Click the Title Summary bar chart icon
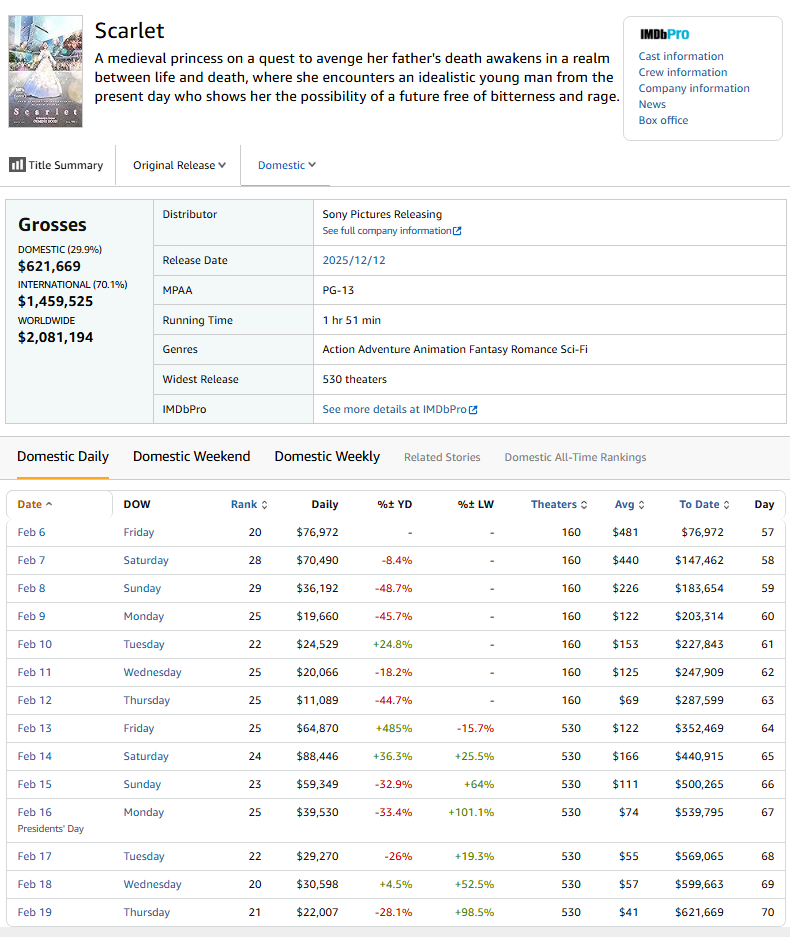 point(17,165)
